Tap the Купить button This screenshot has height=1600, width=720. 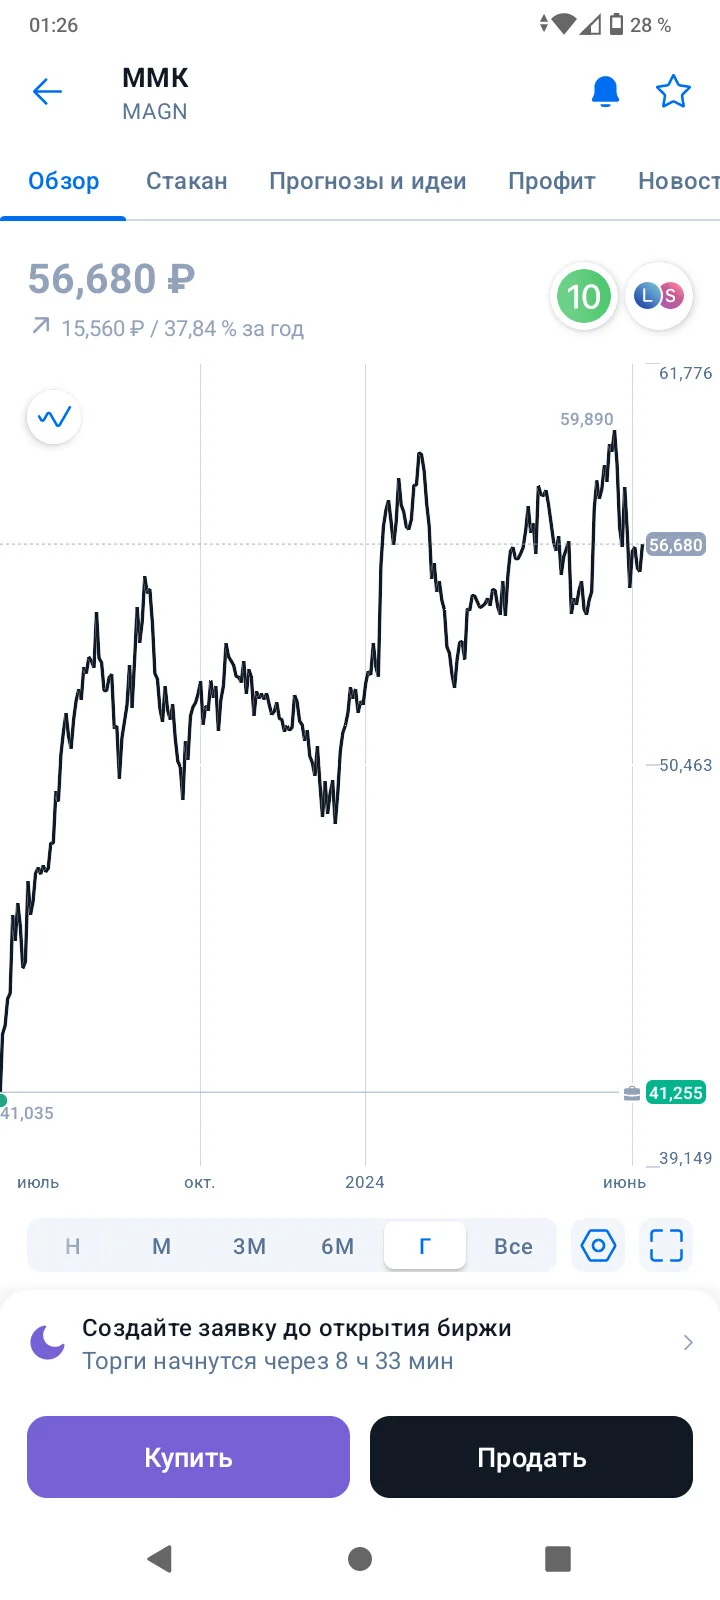[188, 1457]
